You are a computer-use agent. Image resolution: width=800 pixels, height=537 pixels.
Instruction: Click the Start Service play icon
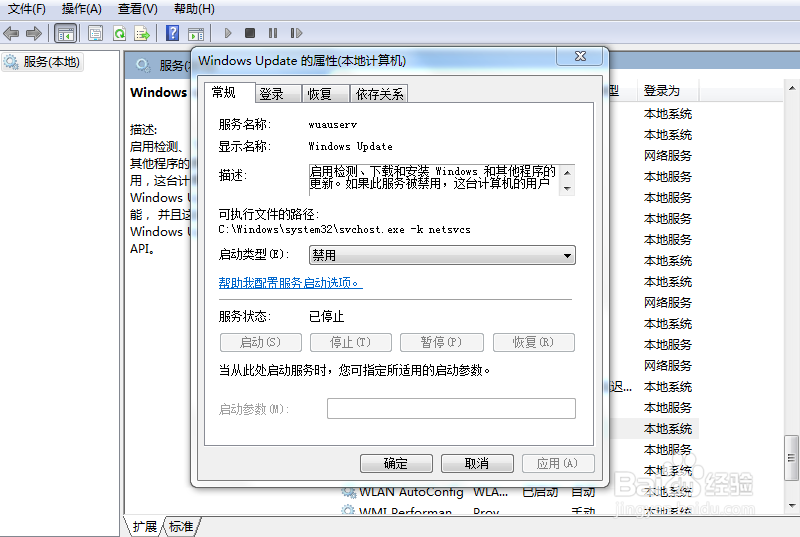coord(228,33)
